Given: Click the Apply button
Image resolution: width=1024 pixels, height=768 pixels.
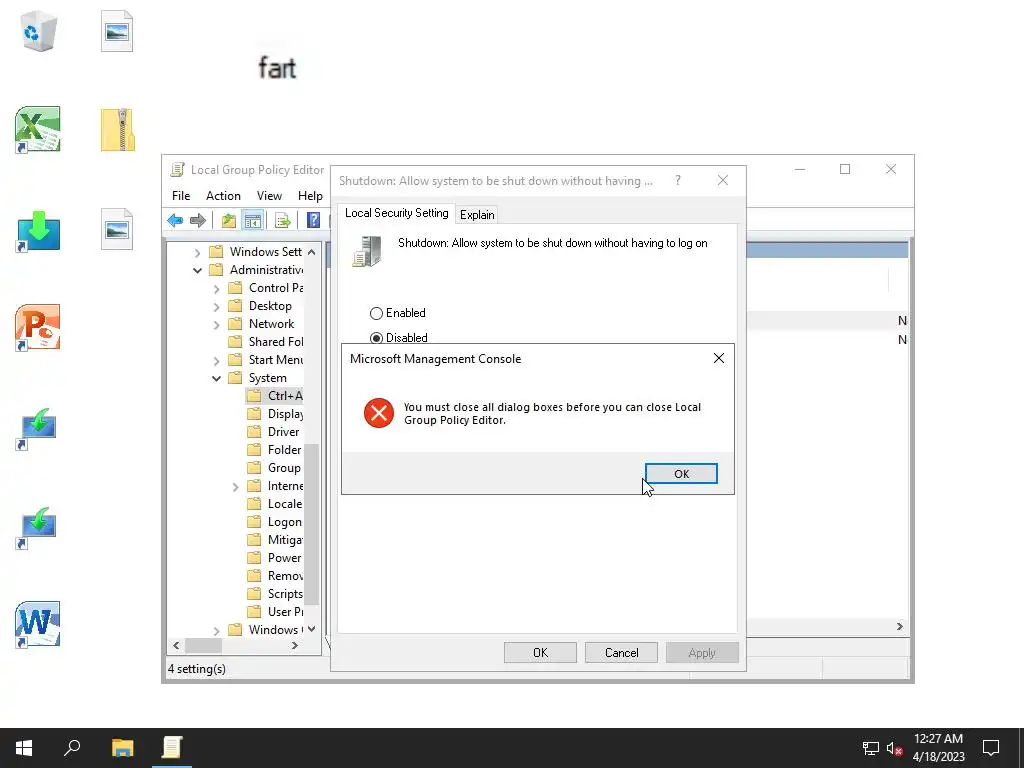Looking at the screenshot, I should click(702, 652).
